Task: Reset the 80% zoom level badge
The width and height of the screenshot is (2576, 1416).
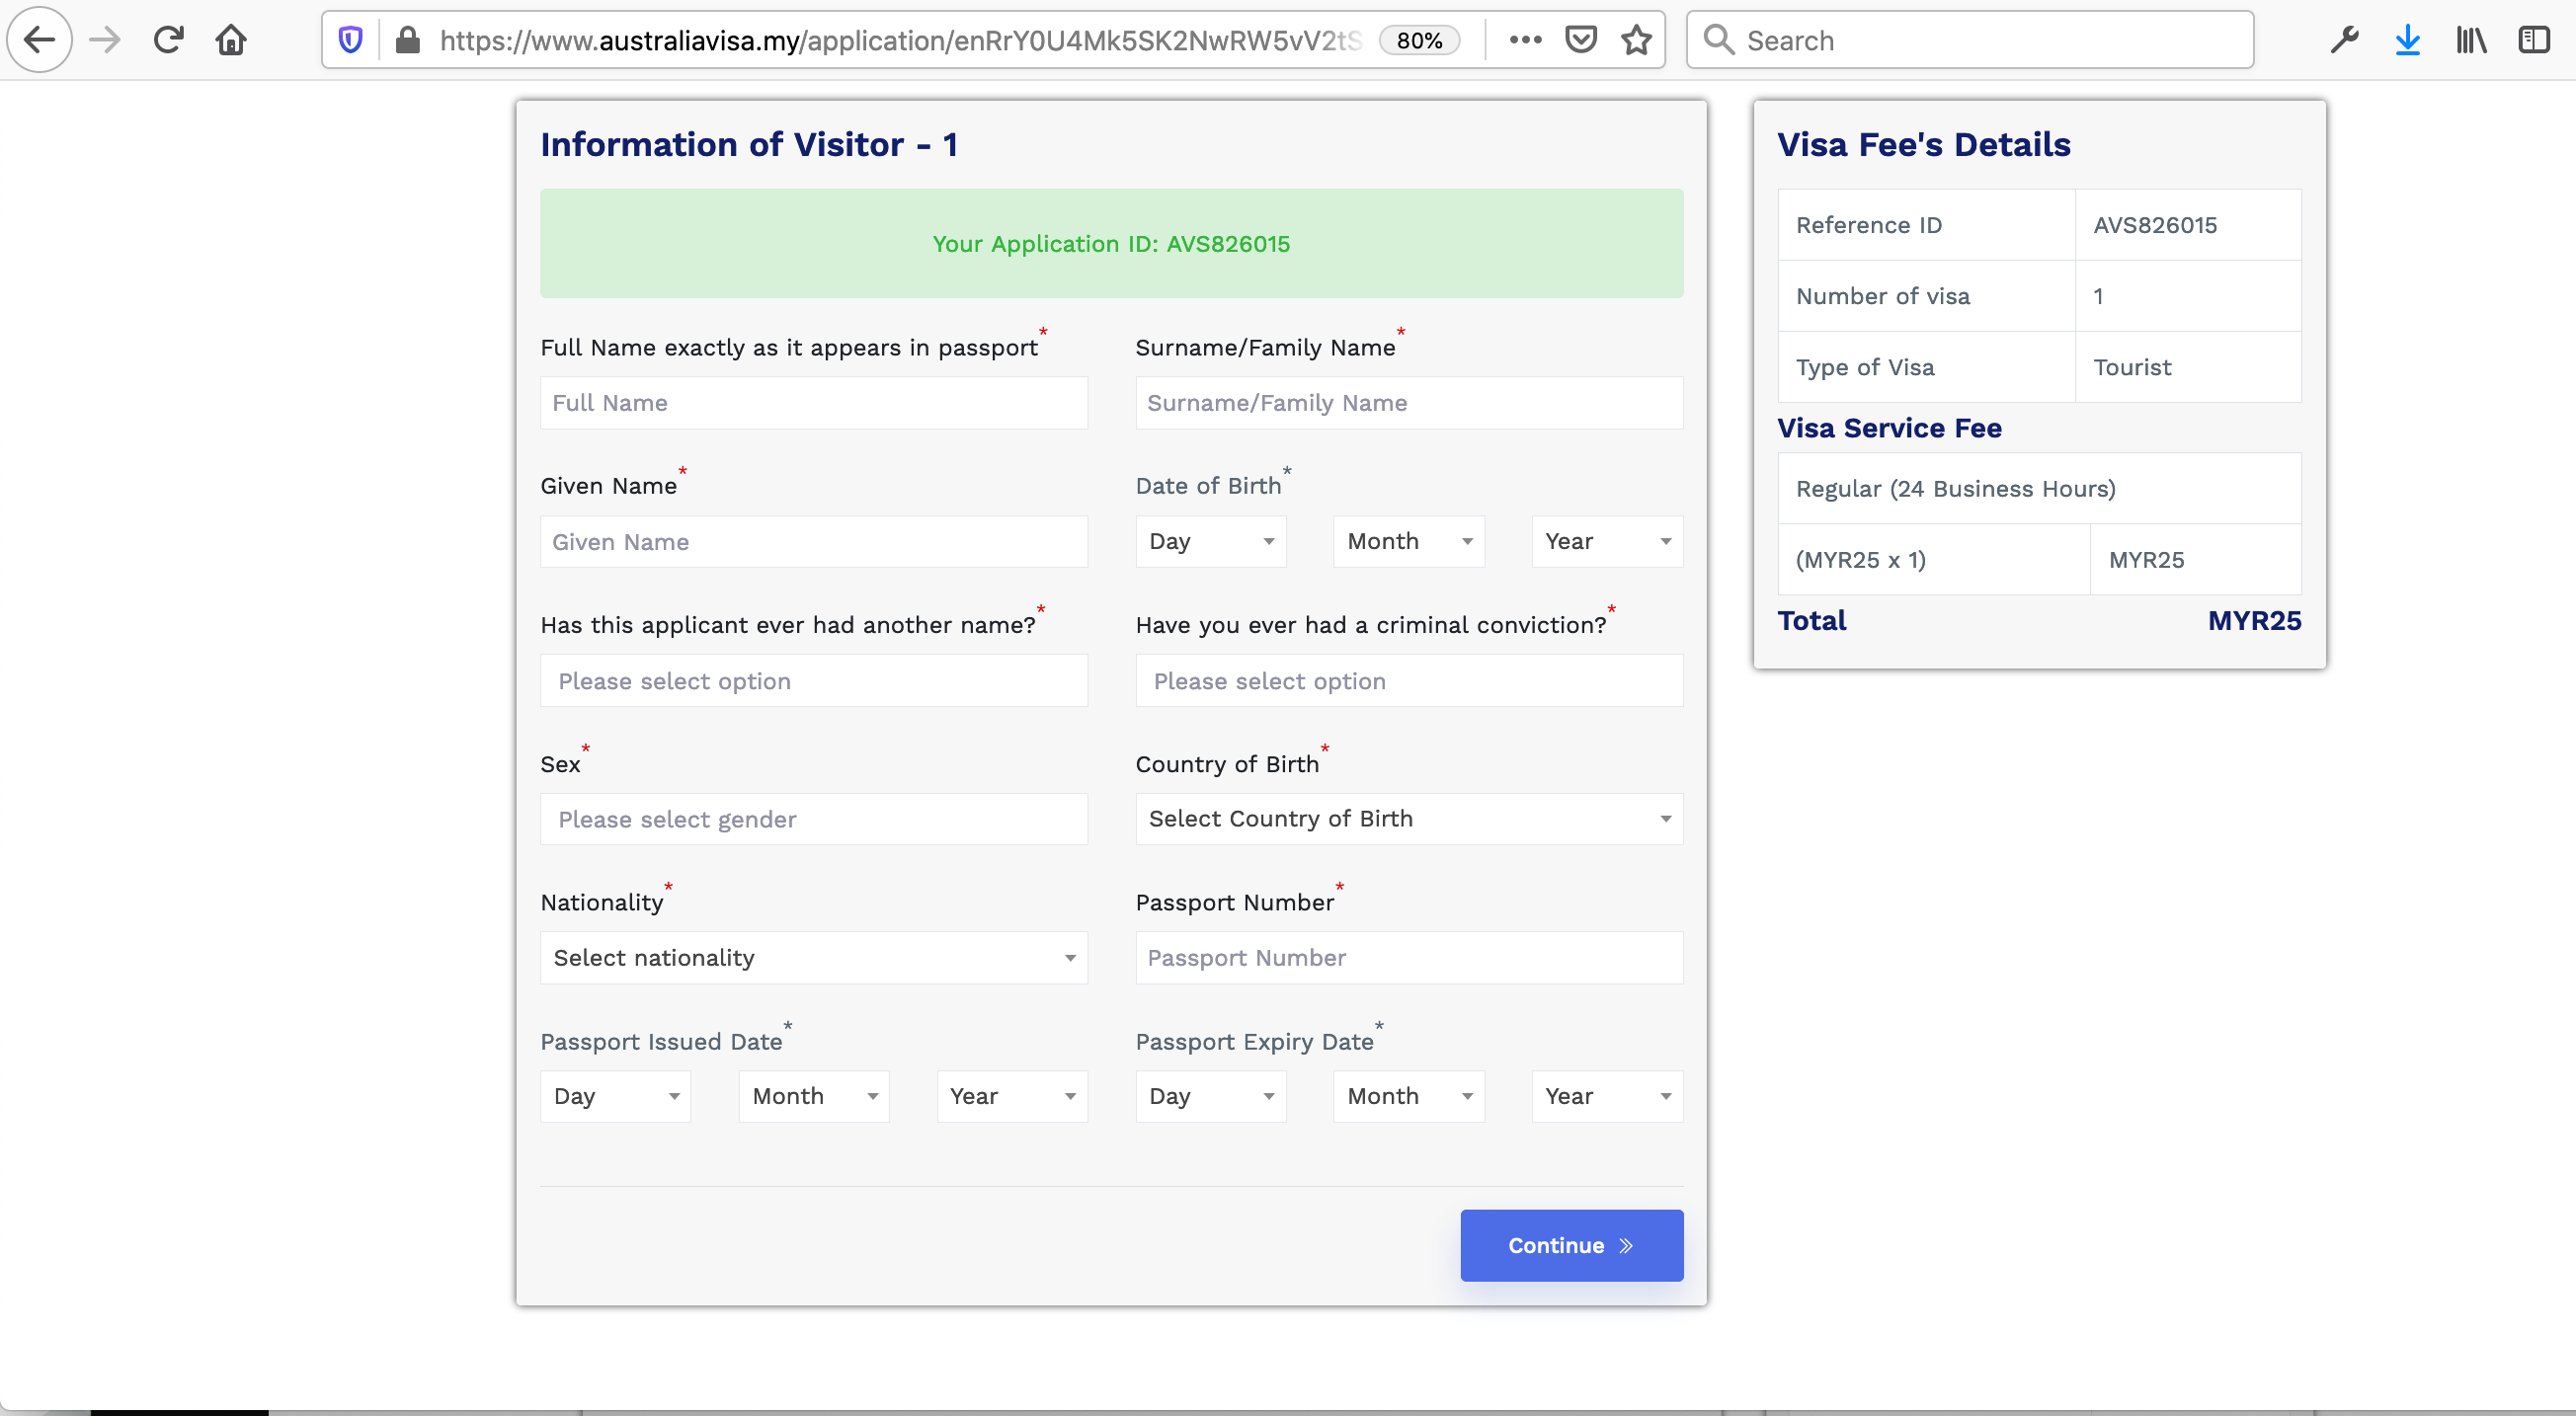Action: click(1419, 40)
